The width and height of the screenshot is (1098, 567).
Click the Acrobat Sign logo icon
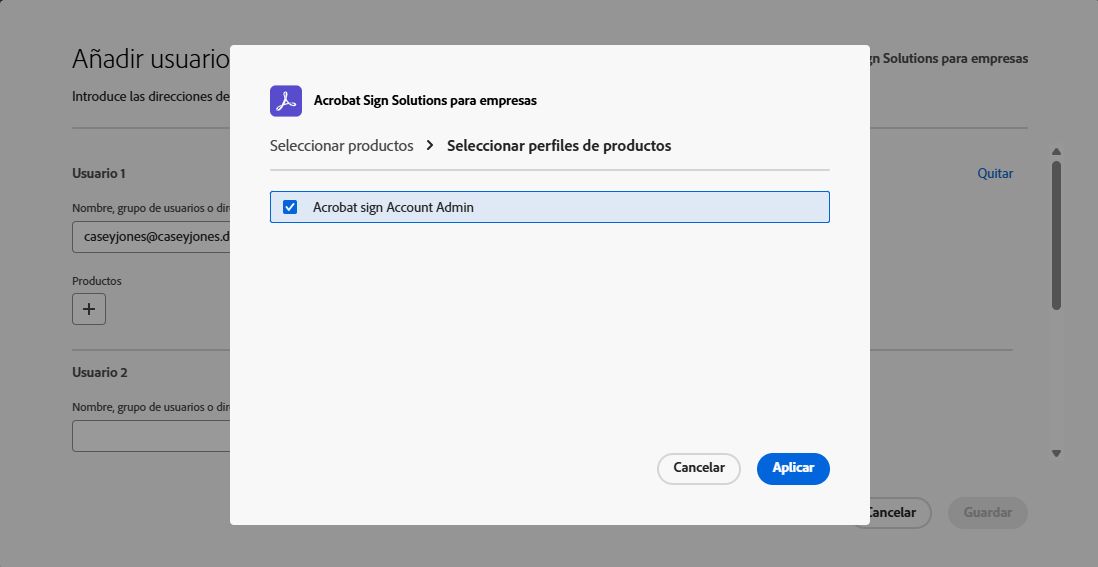[286, 101]
